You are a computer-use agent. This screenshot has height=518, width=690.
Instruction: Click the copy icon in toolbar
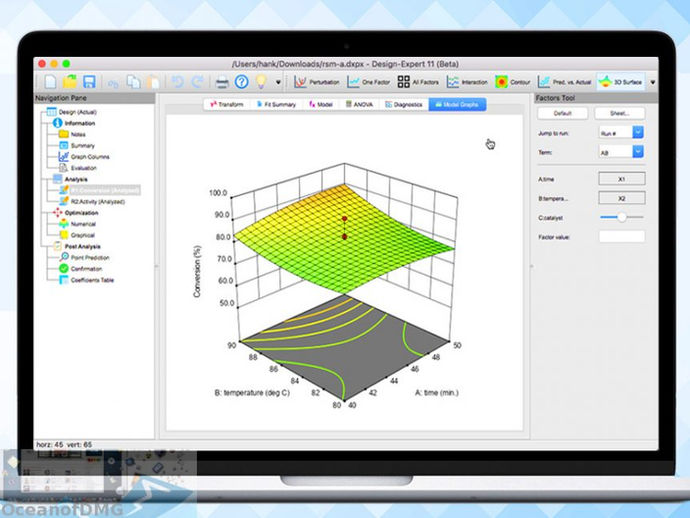click(x=133, y=82)
